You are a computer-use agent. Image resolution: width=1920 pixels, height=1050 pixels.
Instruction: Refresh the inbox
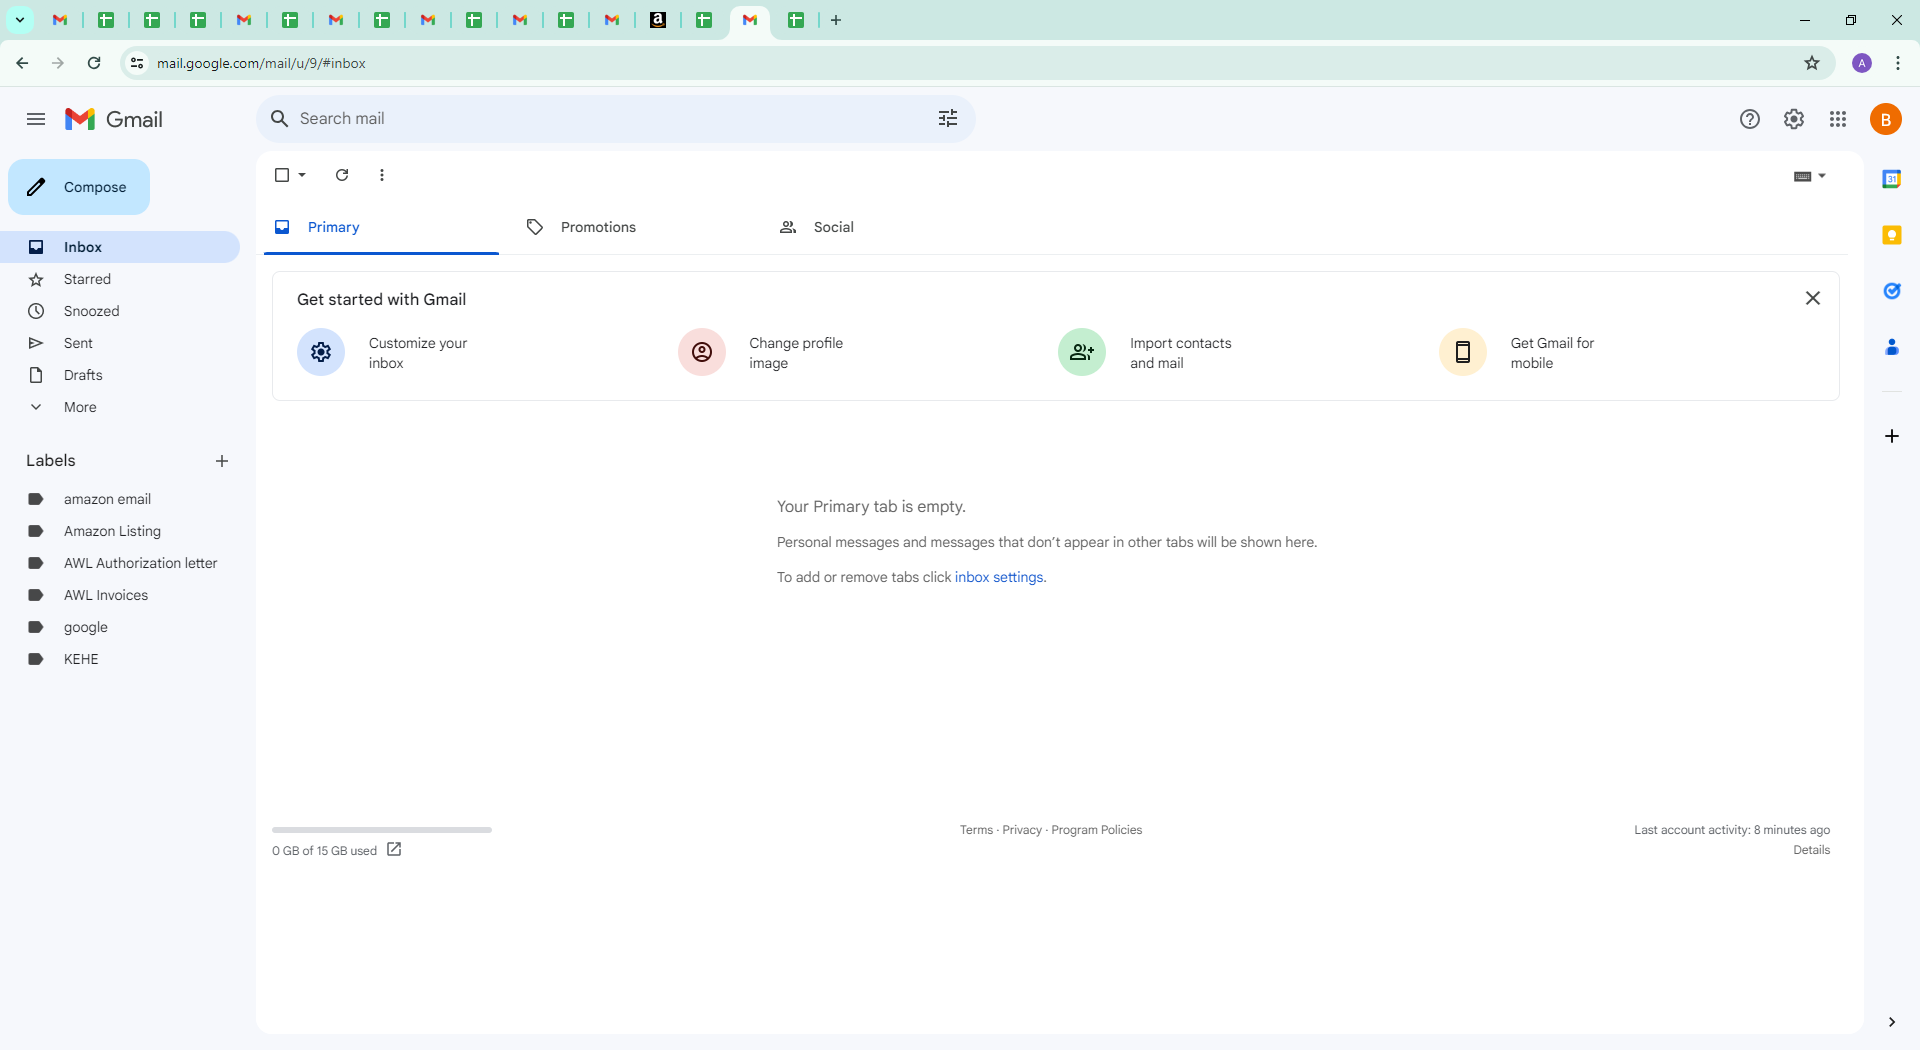(x=342, y=175)
